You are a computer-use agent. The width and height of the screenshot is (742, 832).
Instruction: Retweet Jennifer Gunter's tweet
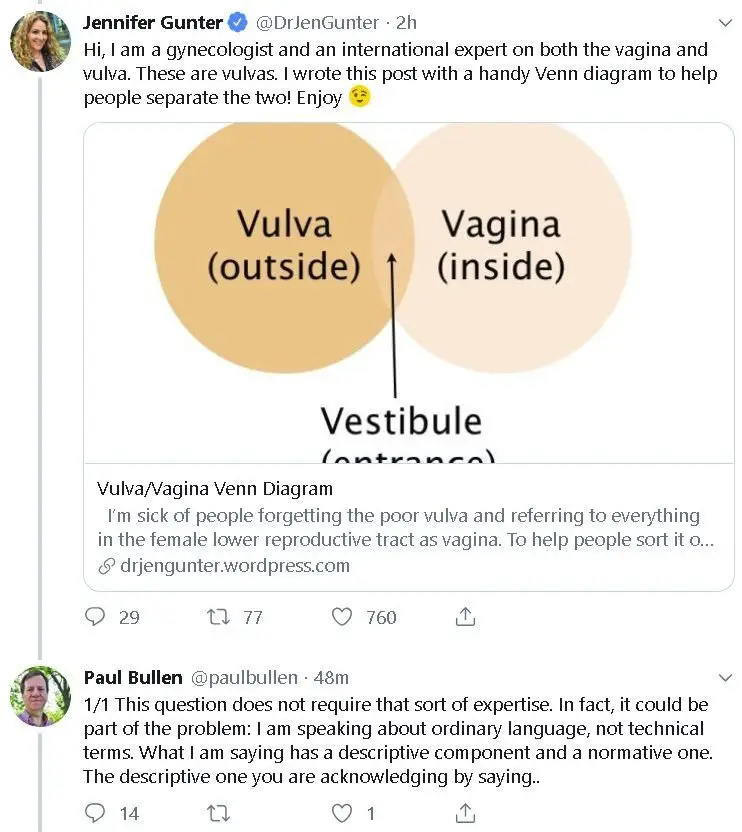218,617
